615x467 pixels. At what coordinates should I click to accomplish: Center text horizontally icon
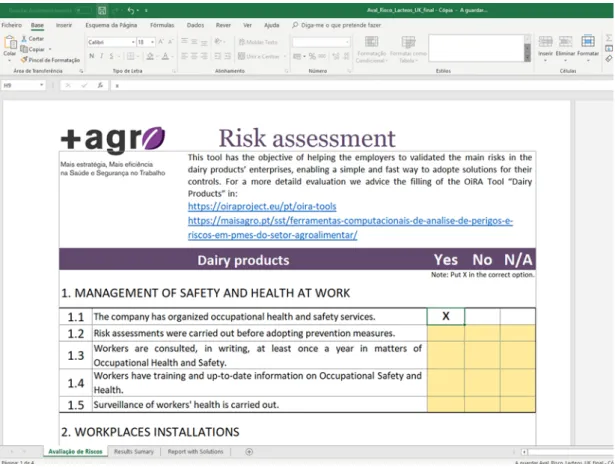point(194,56)
